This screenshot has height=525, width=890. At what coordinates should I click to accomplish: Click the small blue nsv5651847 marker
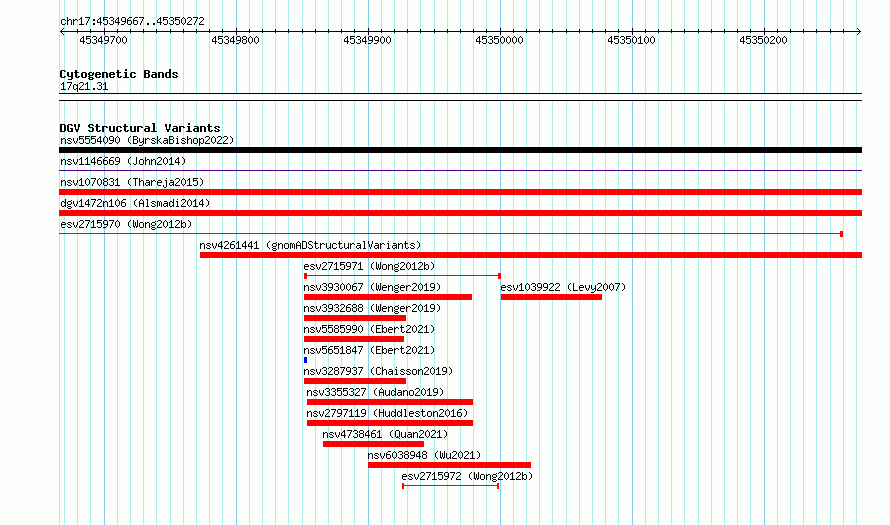pyautogui.click(x=305, y=360)
